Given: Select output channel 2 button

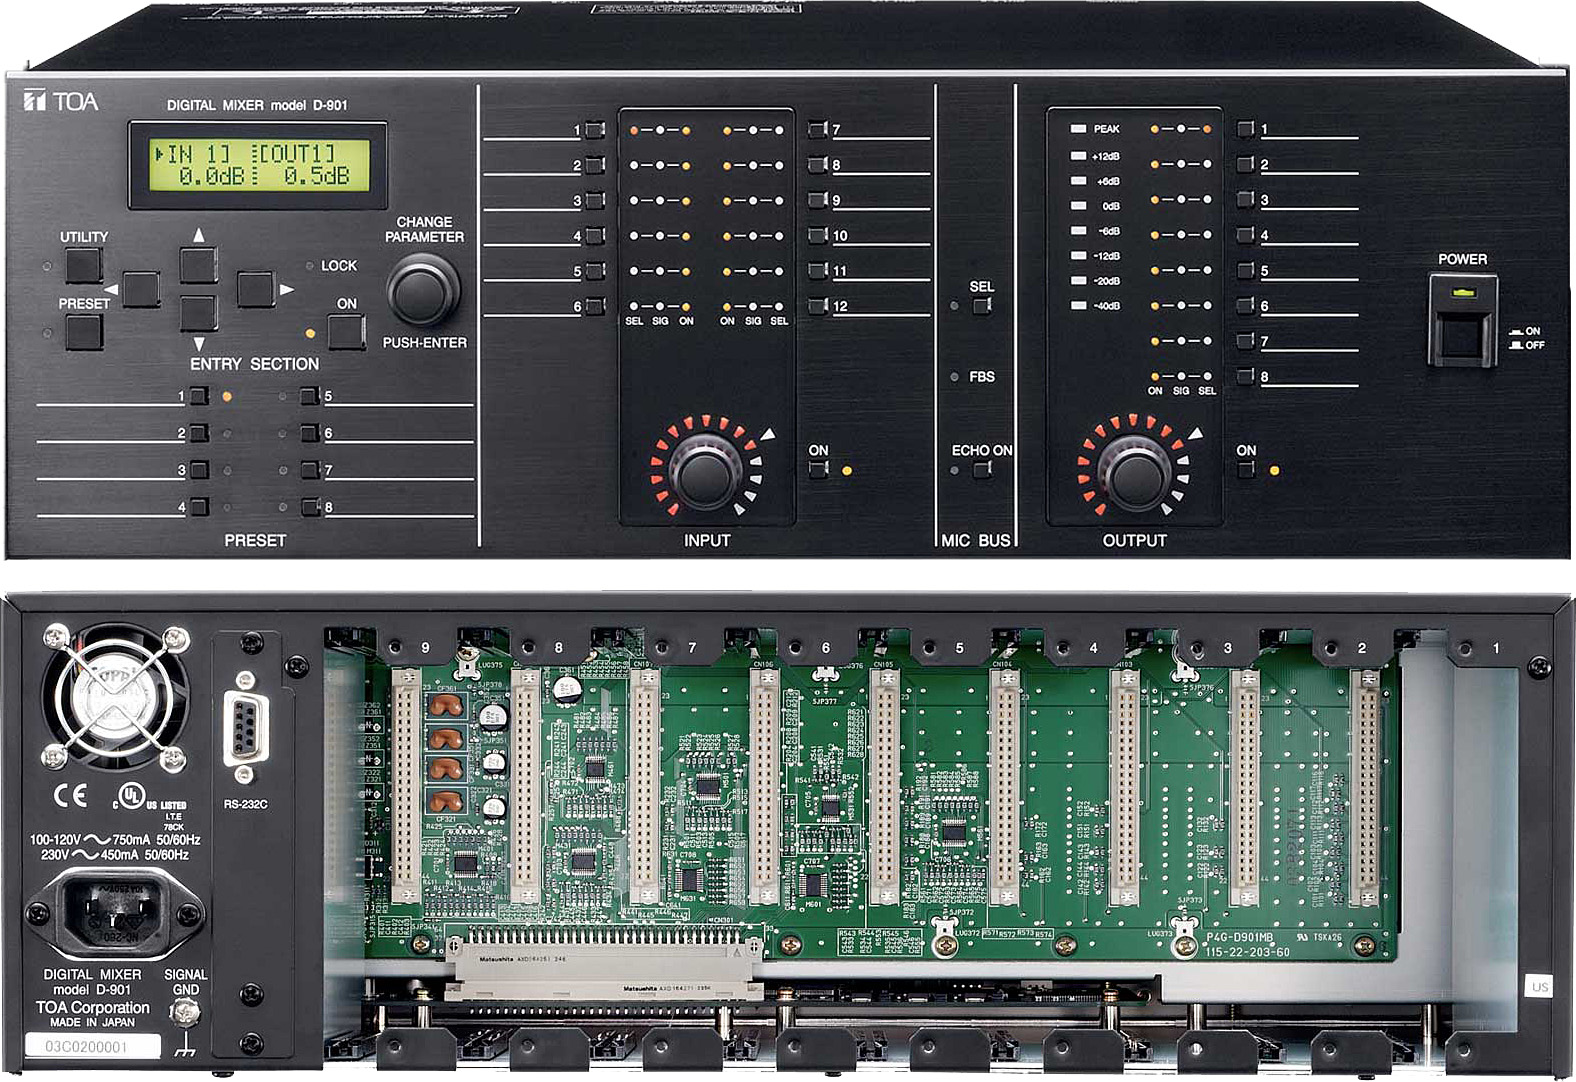Looking at the screenshot, I should pyautogui.click(x=1245, y=164).
